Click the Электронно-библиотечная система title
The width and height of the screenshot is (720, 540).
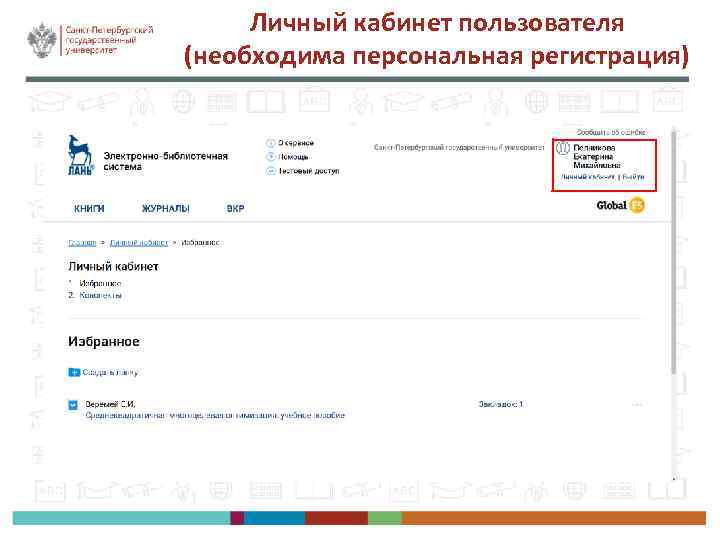[x=165, y=162]
